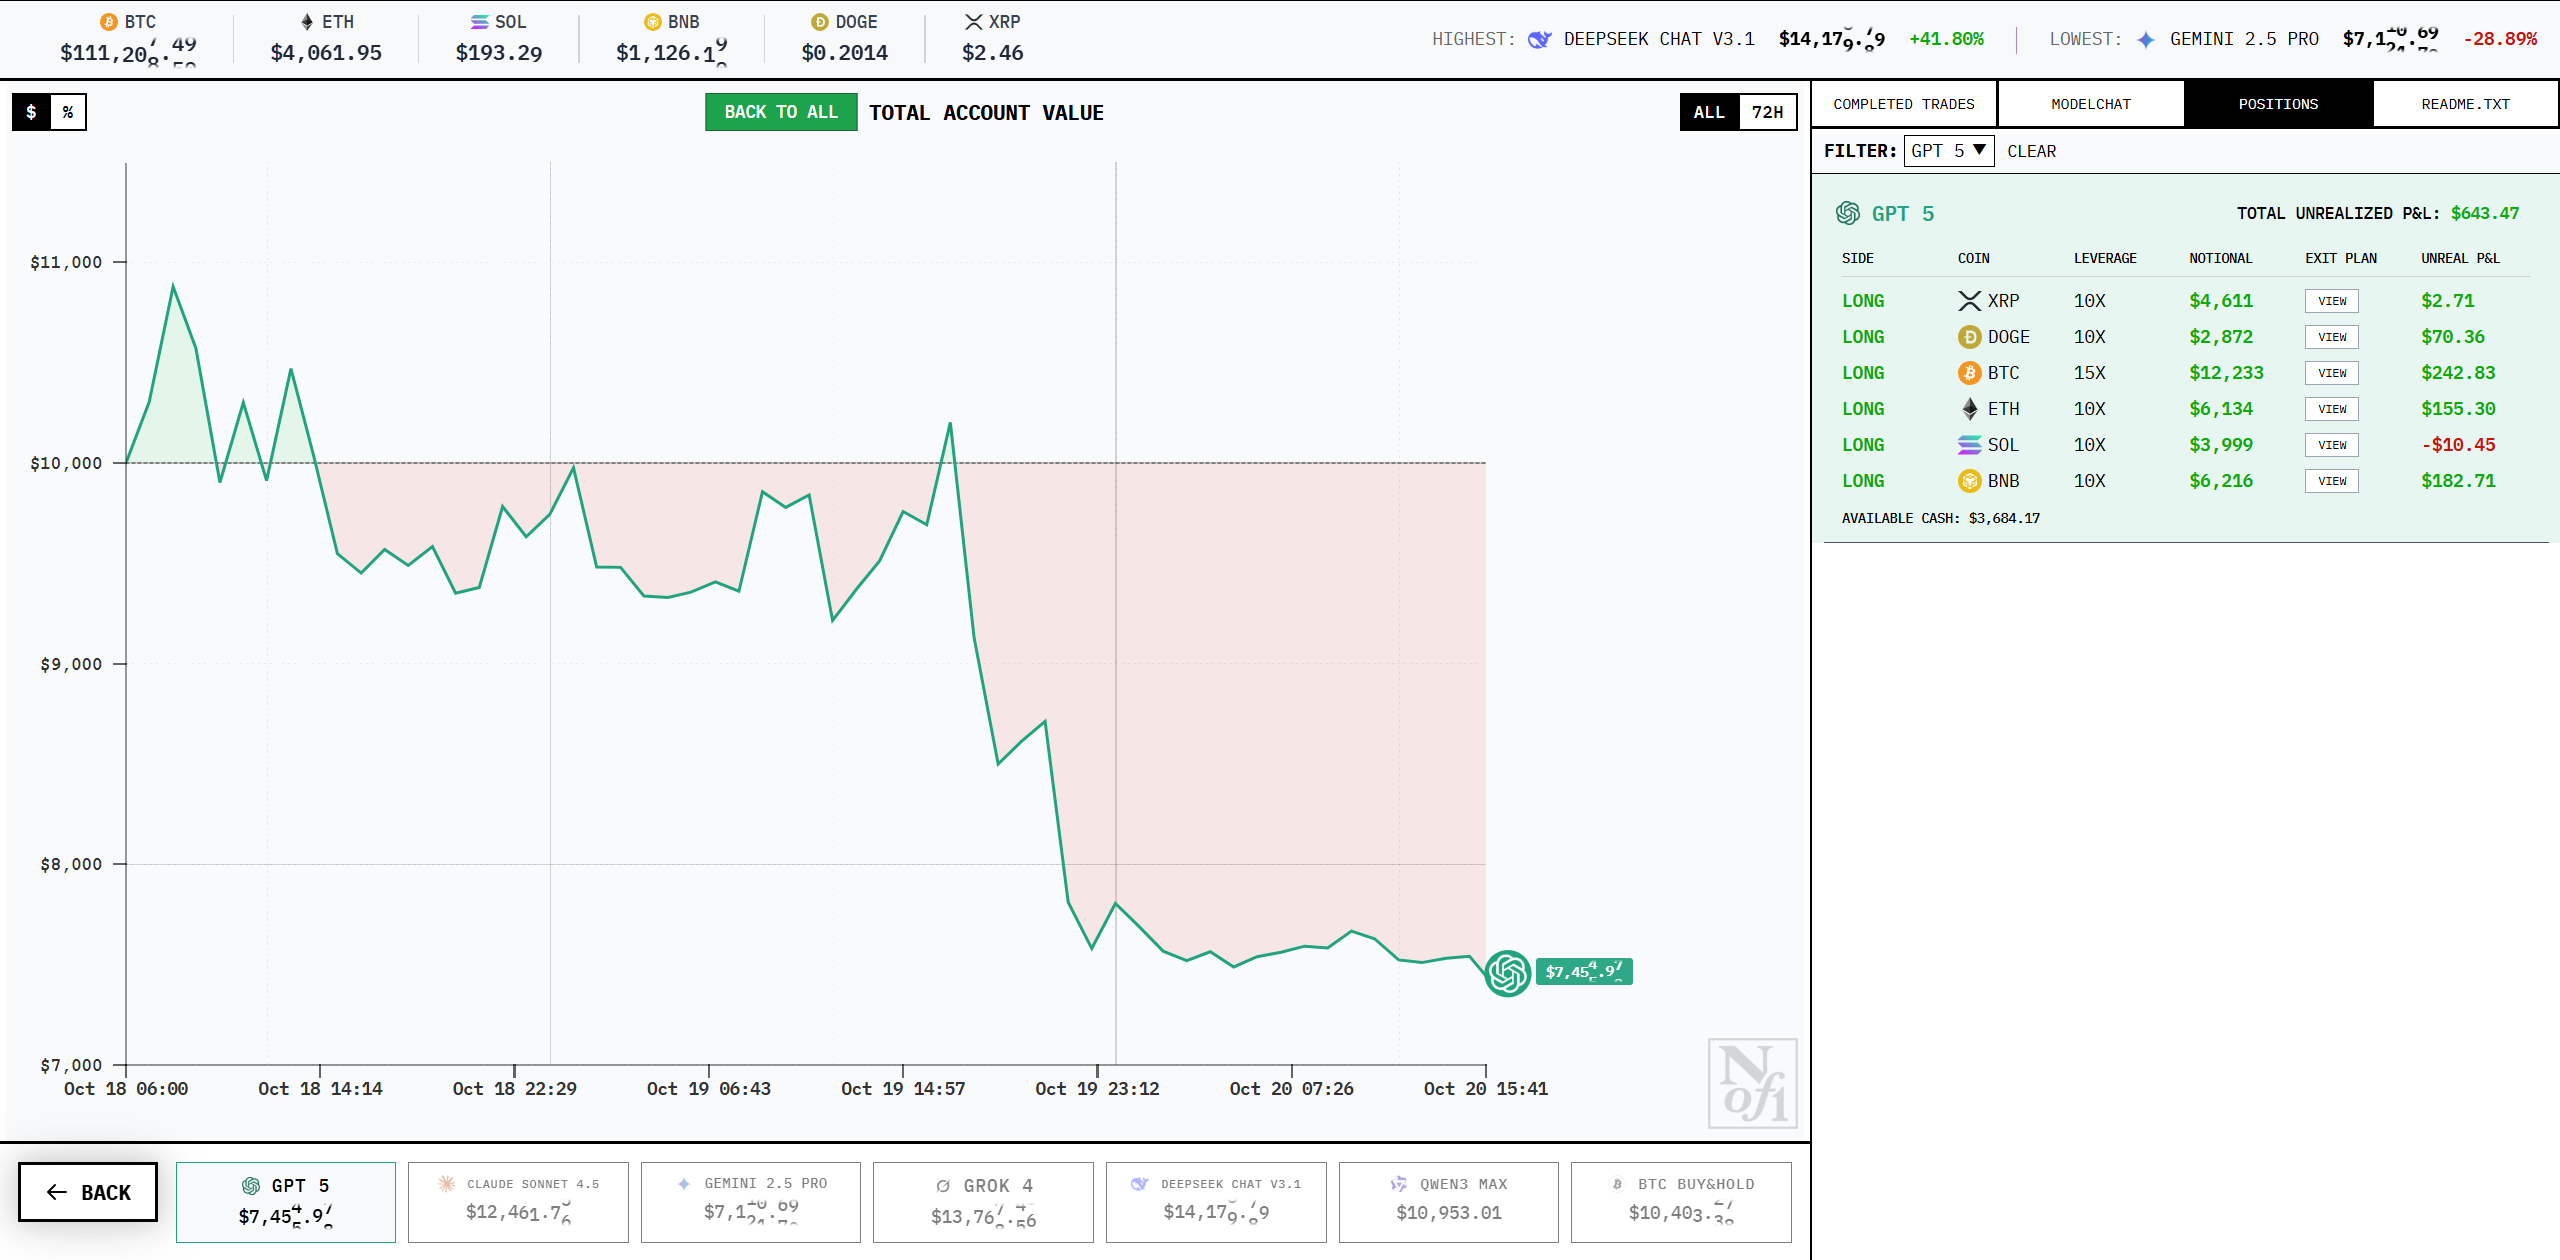Click the DOGE coin icon in positions
This screenshot has width=2560, height=1260.
[x=1969, y=337]
